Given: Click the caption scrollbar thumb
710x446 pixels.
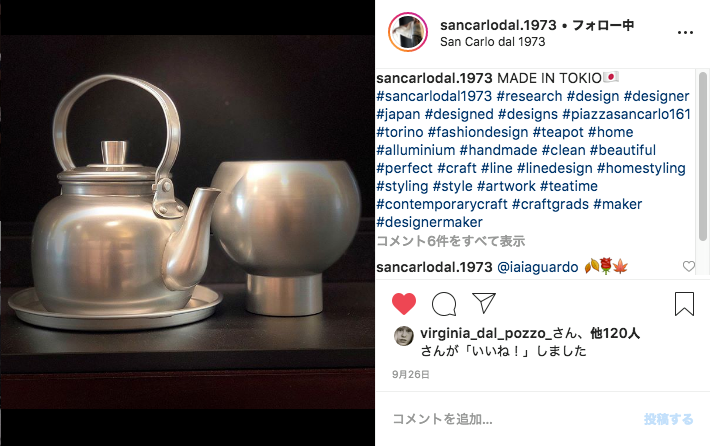Looking at the screenshot, I should [703, 156].
